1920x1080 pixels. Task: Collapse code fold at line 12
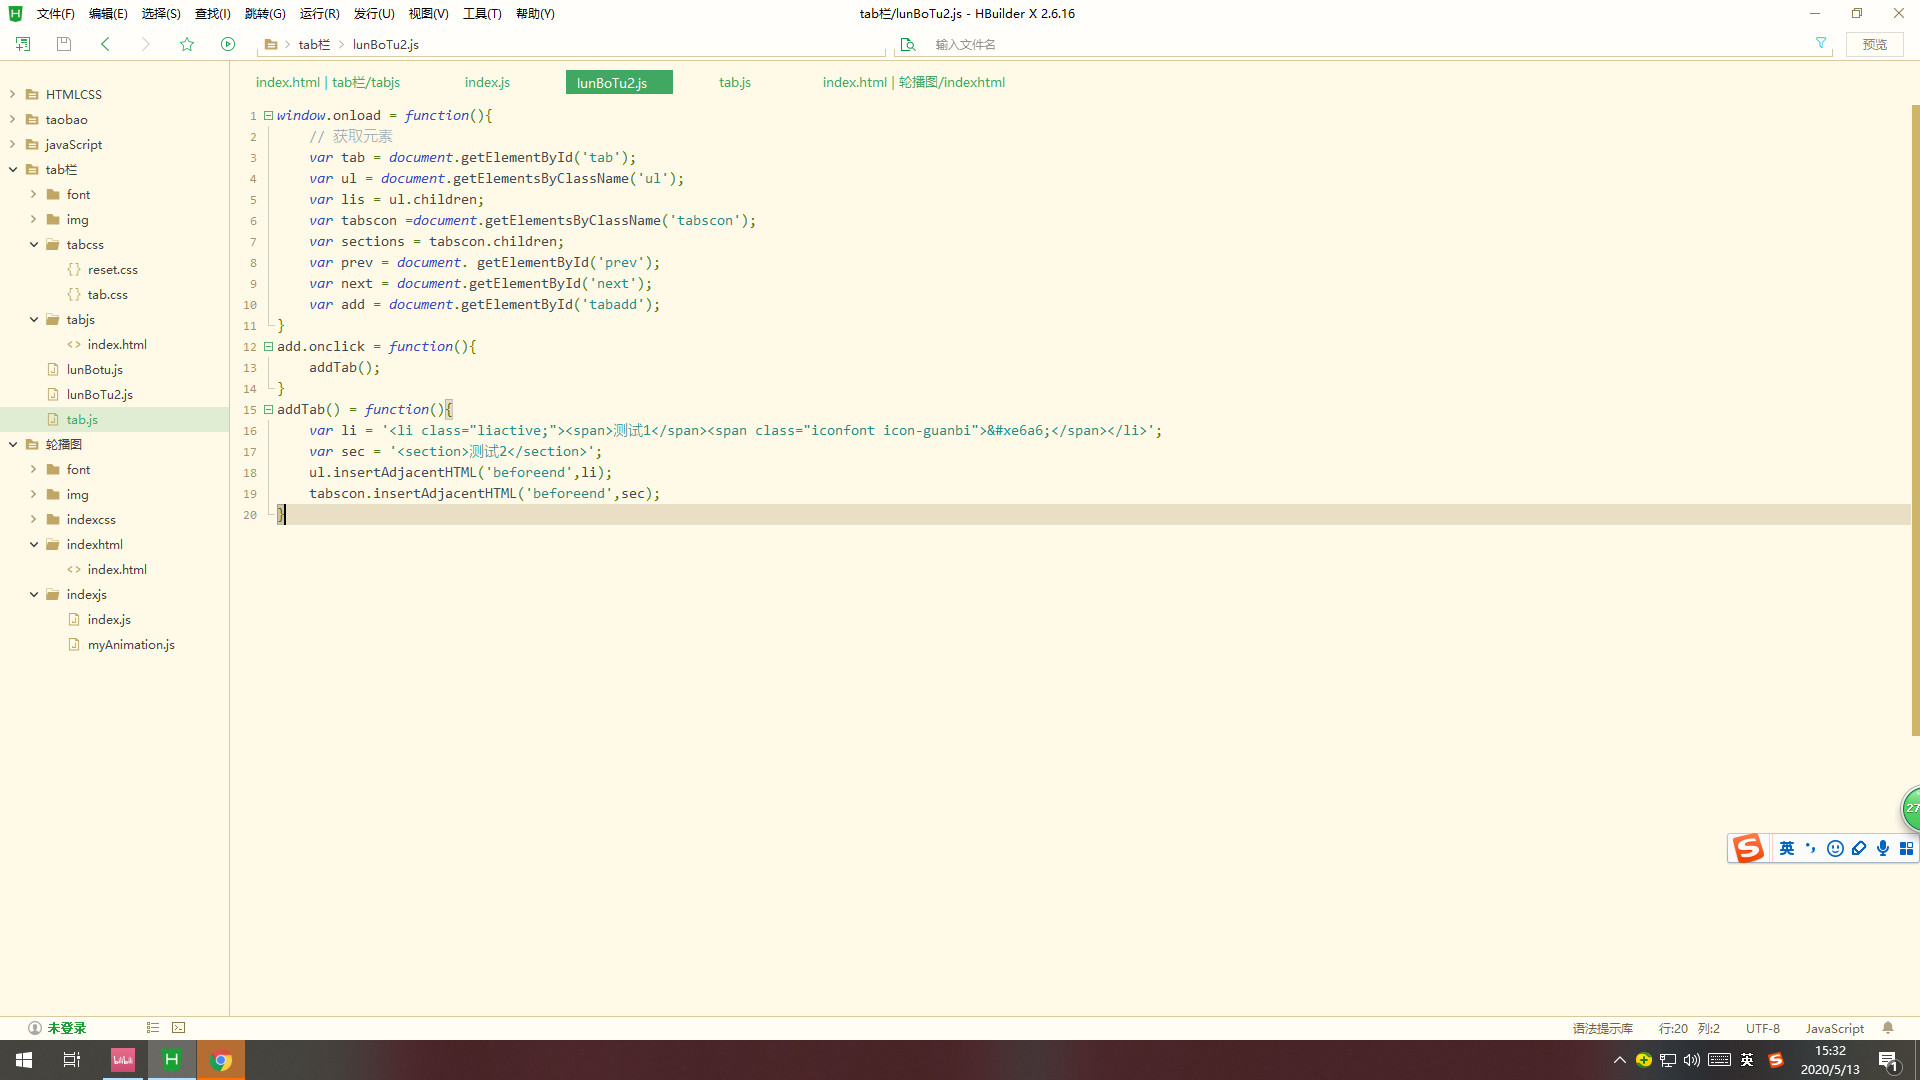(x=268, y=346)
